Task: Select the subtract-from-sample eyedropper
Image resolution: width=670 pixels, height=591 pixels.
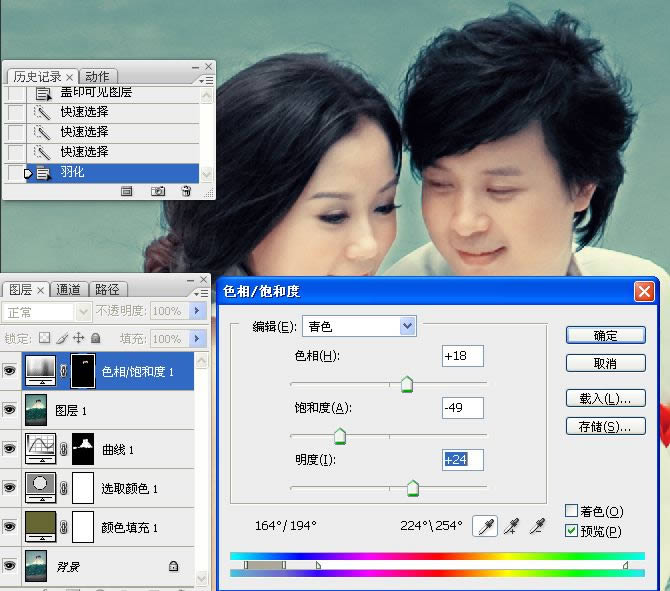Action: pos(538,526)
